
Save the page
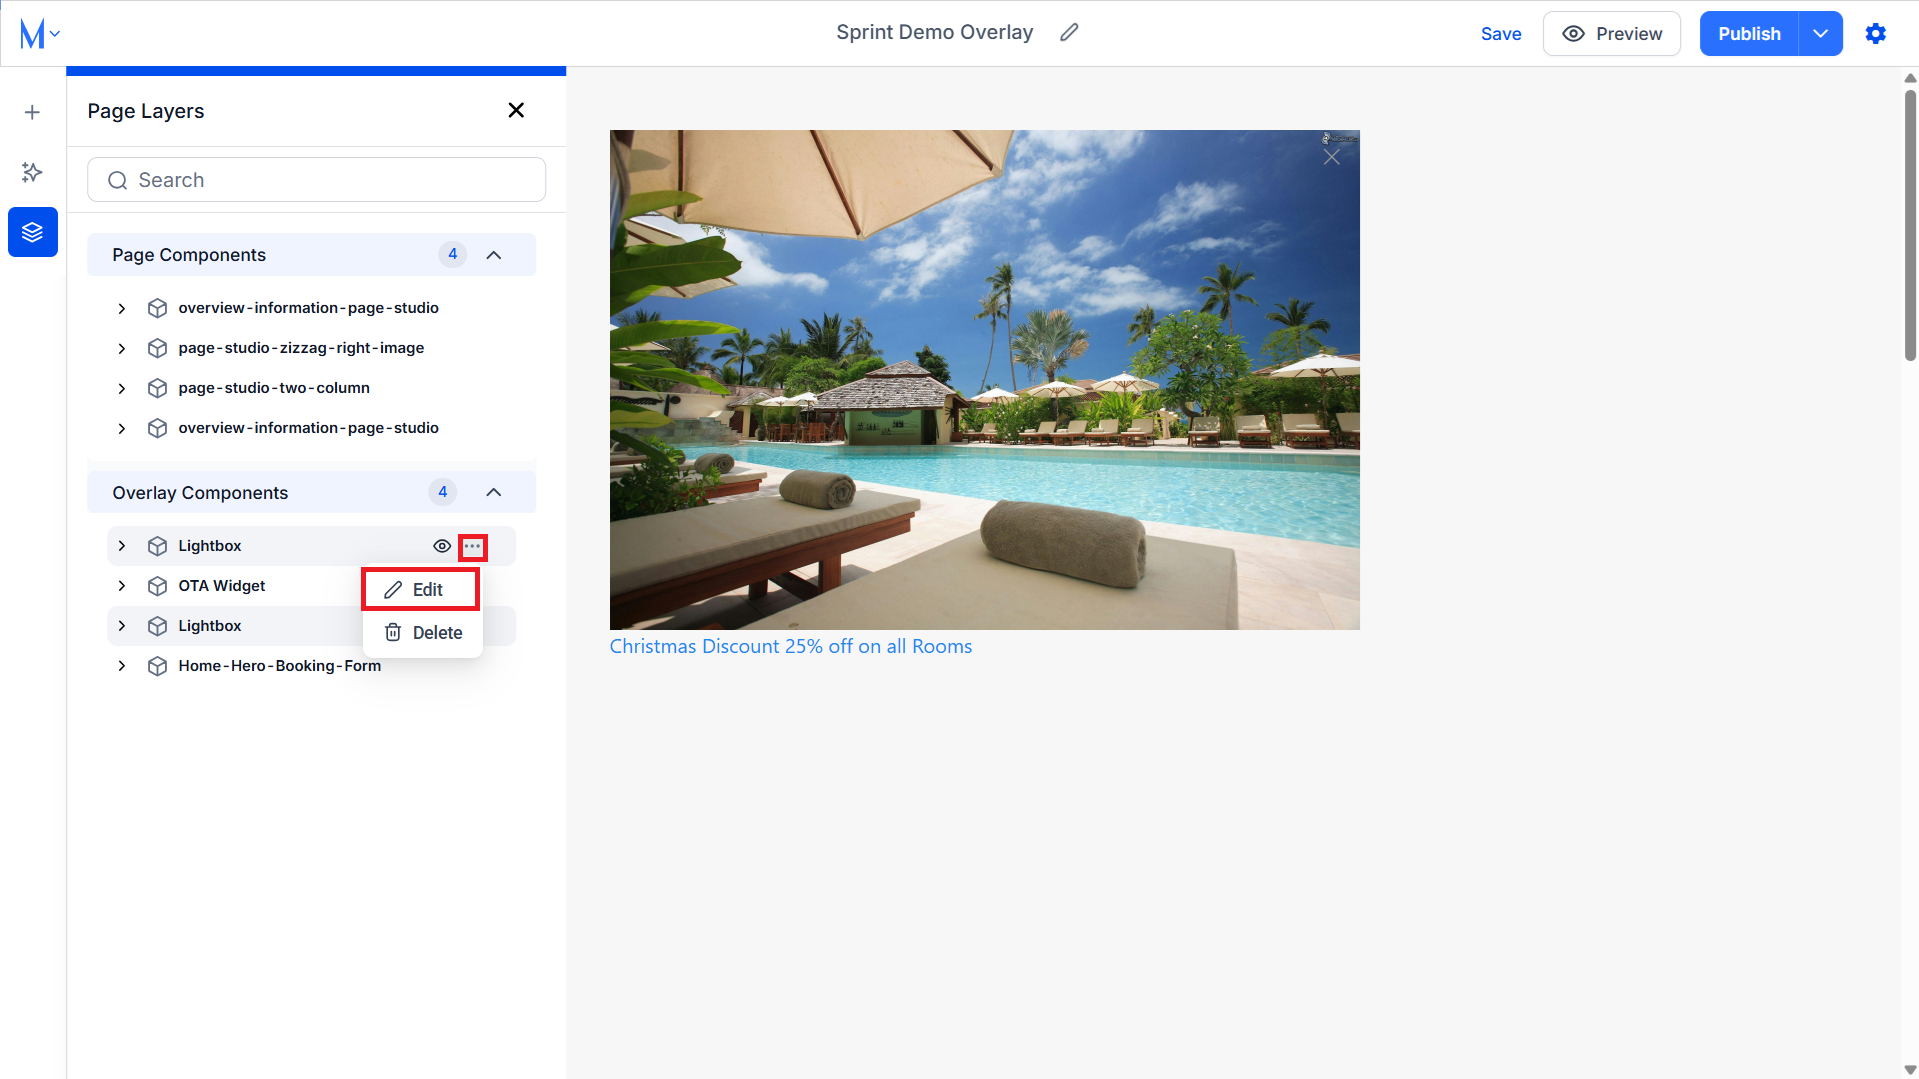click(x=1501, y=34)
